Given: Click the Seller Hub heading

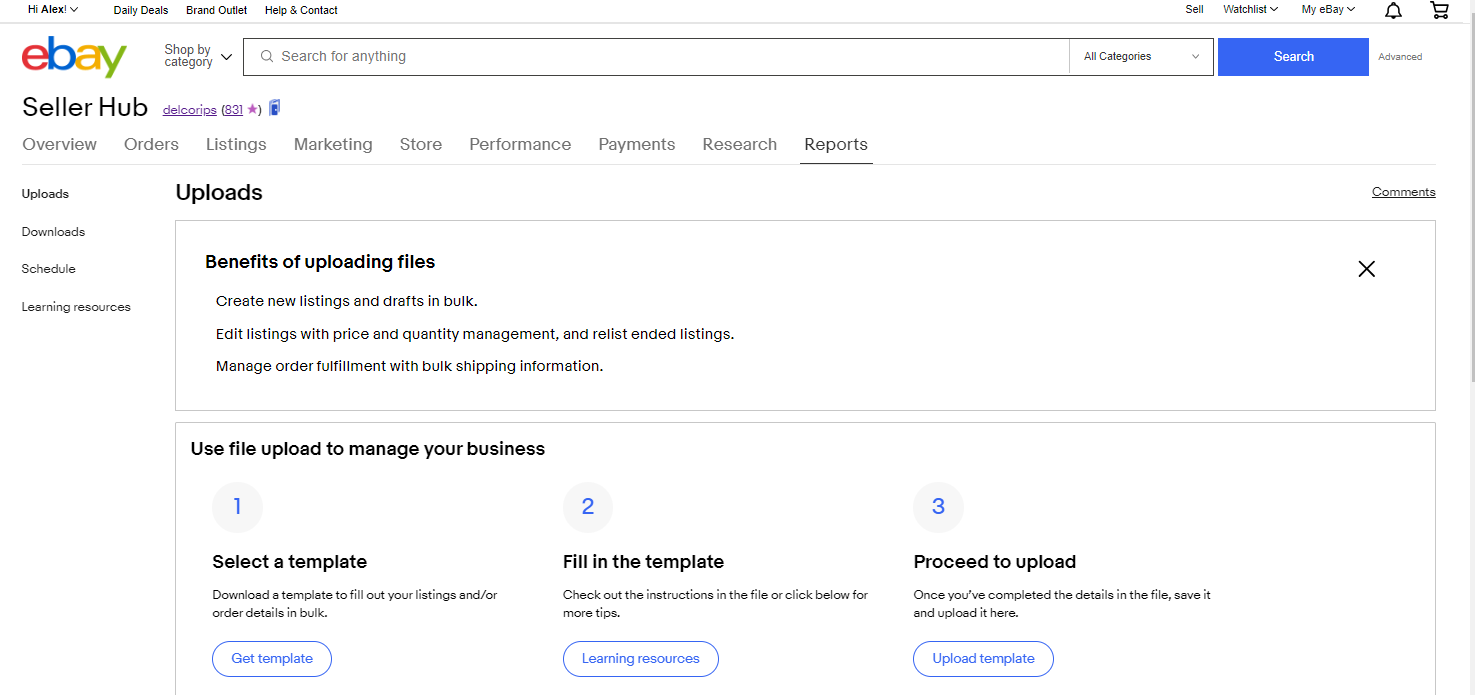Looking at the screenshot, I should pos(85,107).
